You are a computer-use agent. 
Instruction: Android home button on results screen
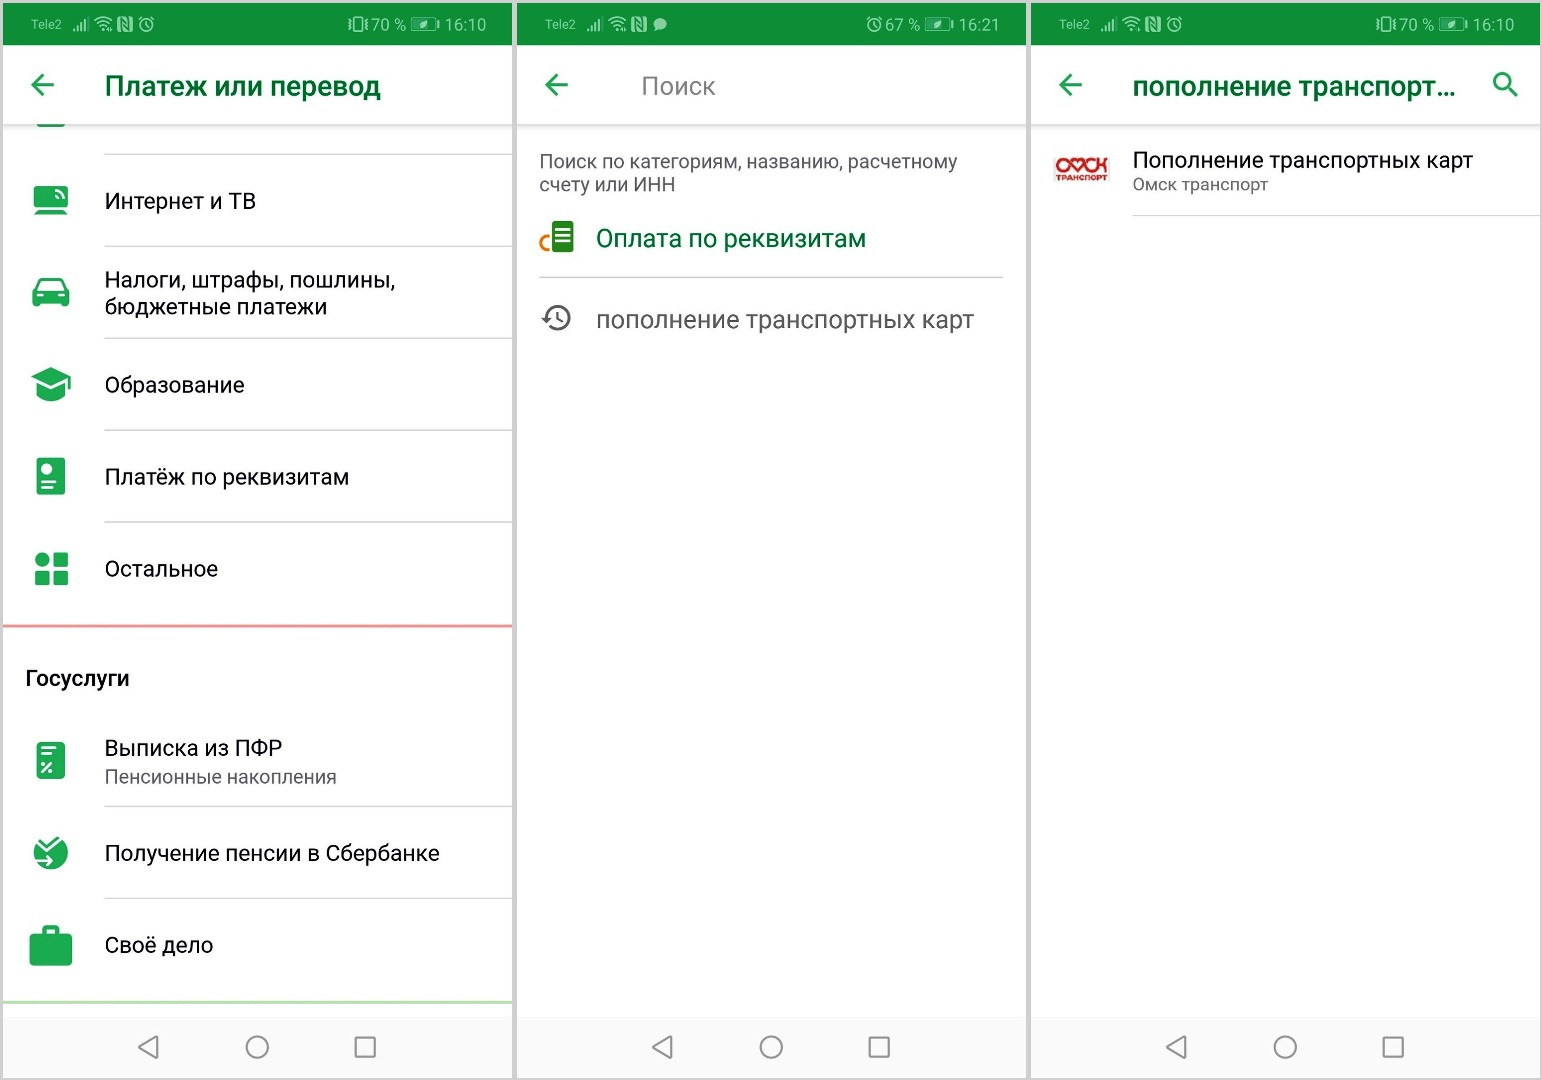point(1285,1047)
